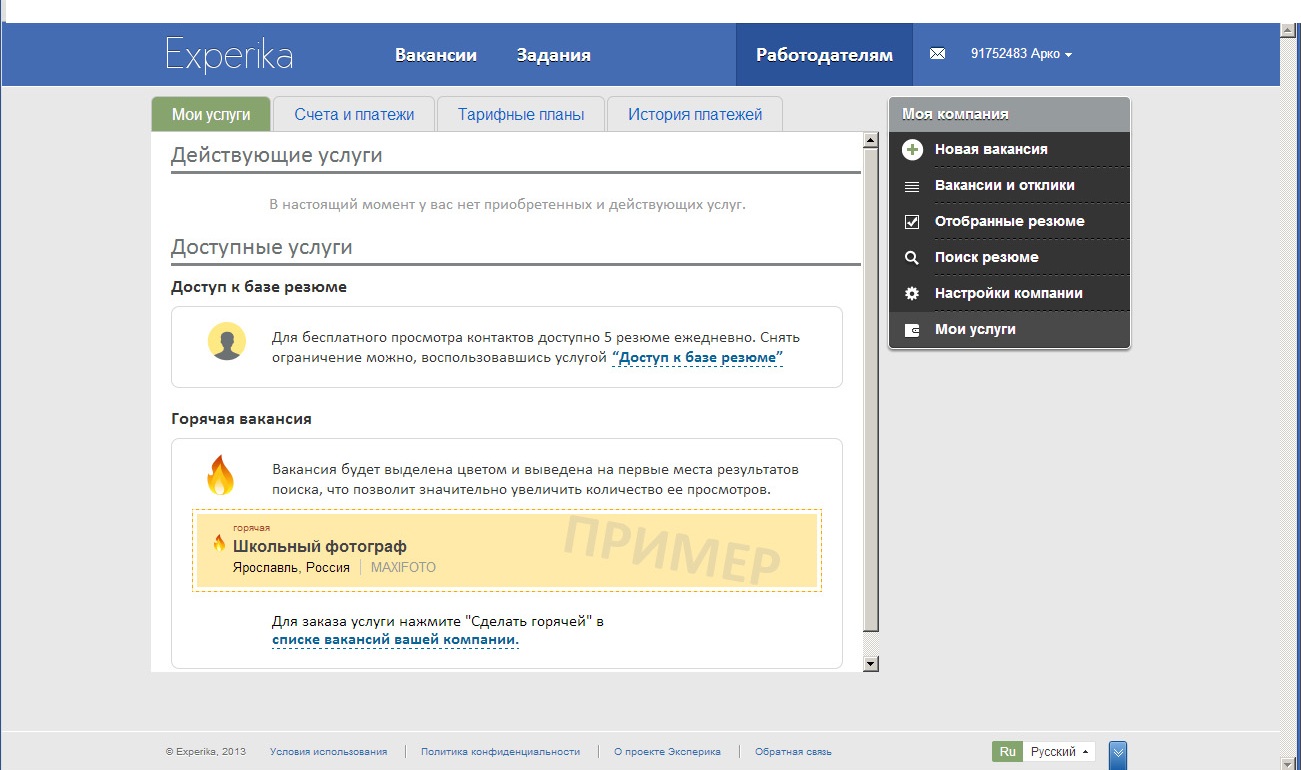Open Вакансии in top navigation

(436, 55)
